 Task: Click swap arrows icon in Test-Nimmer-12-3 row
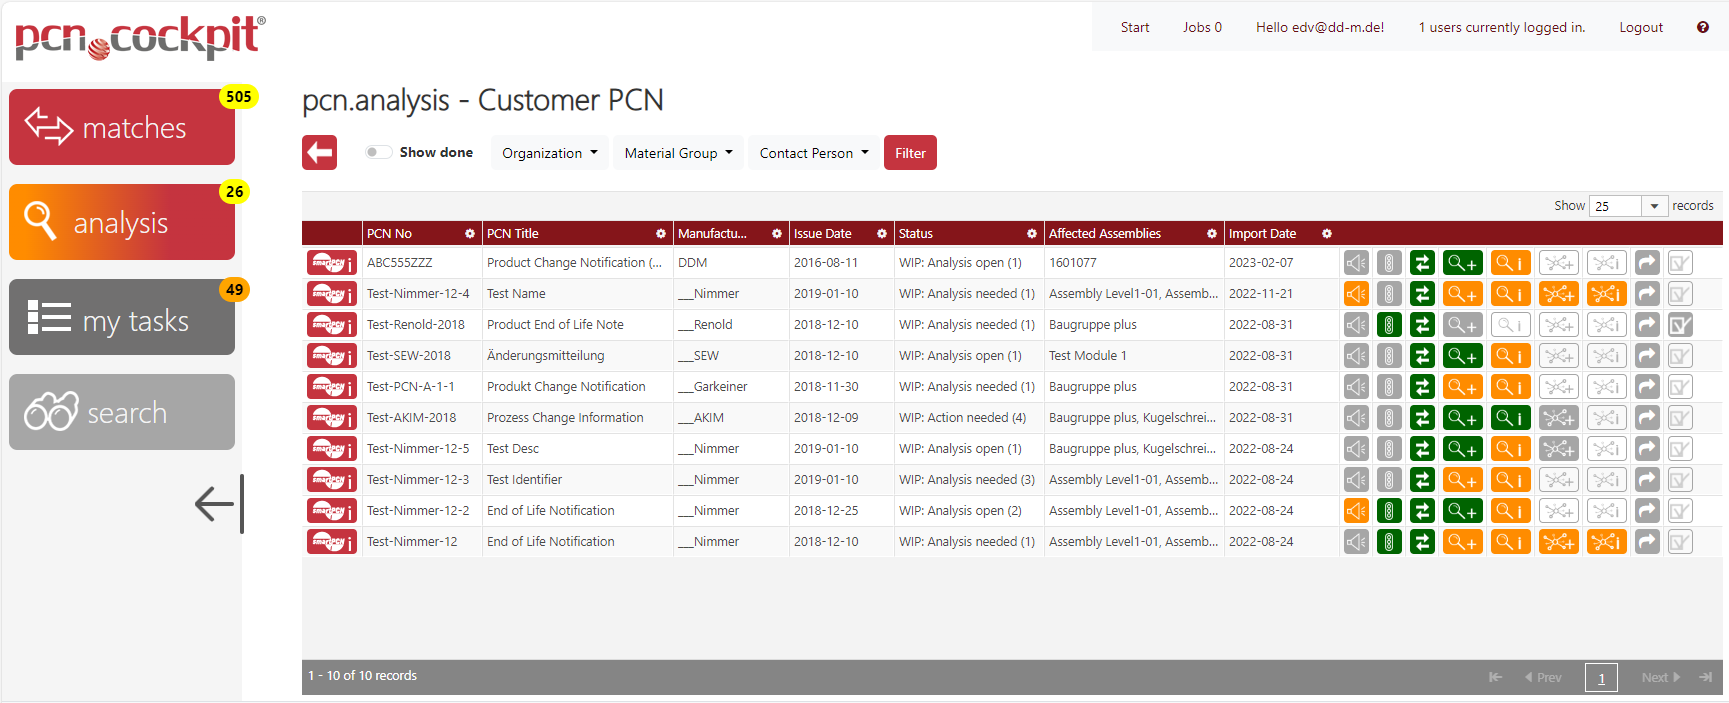(1422, 480)
